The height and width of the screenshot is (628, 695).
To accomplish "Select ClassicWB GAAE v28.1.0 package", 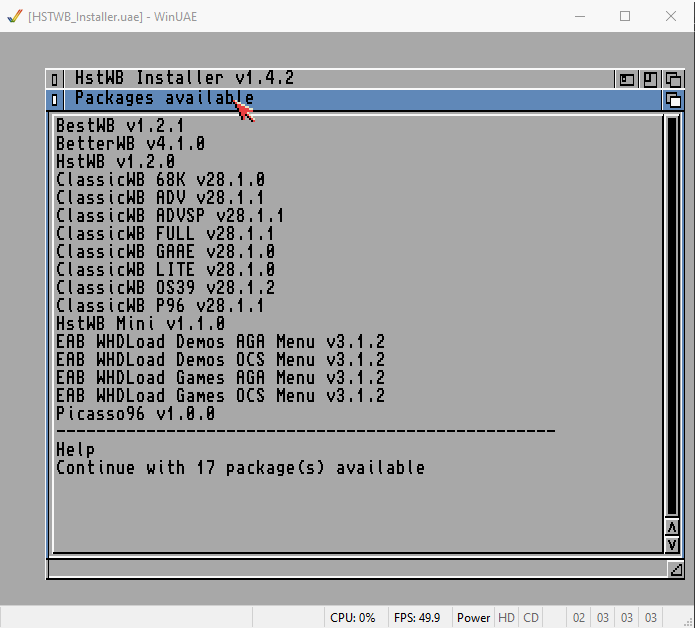I will coord(165,252).
